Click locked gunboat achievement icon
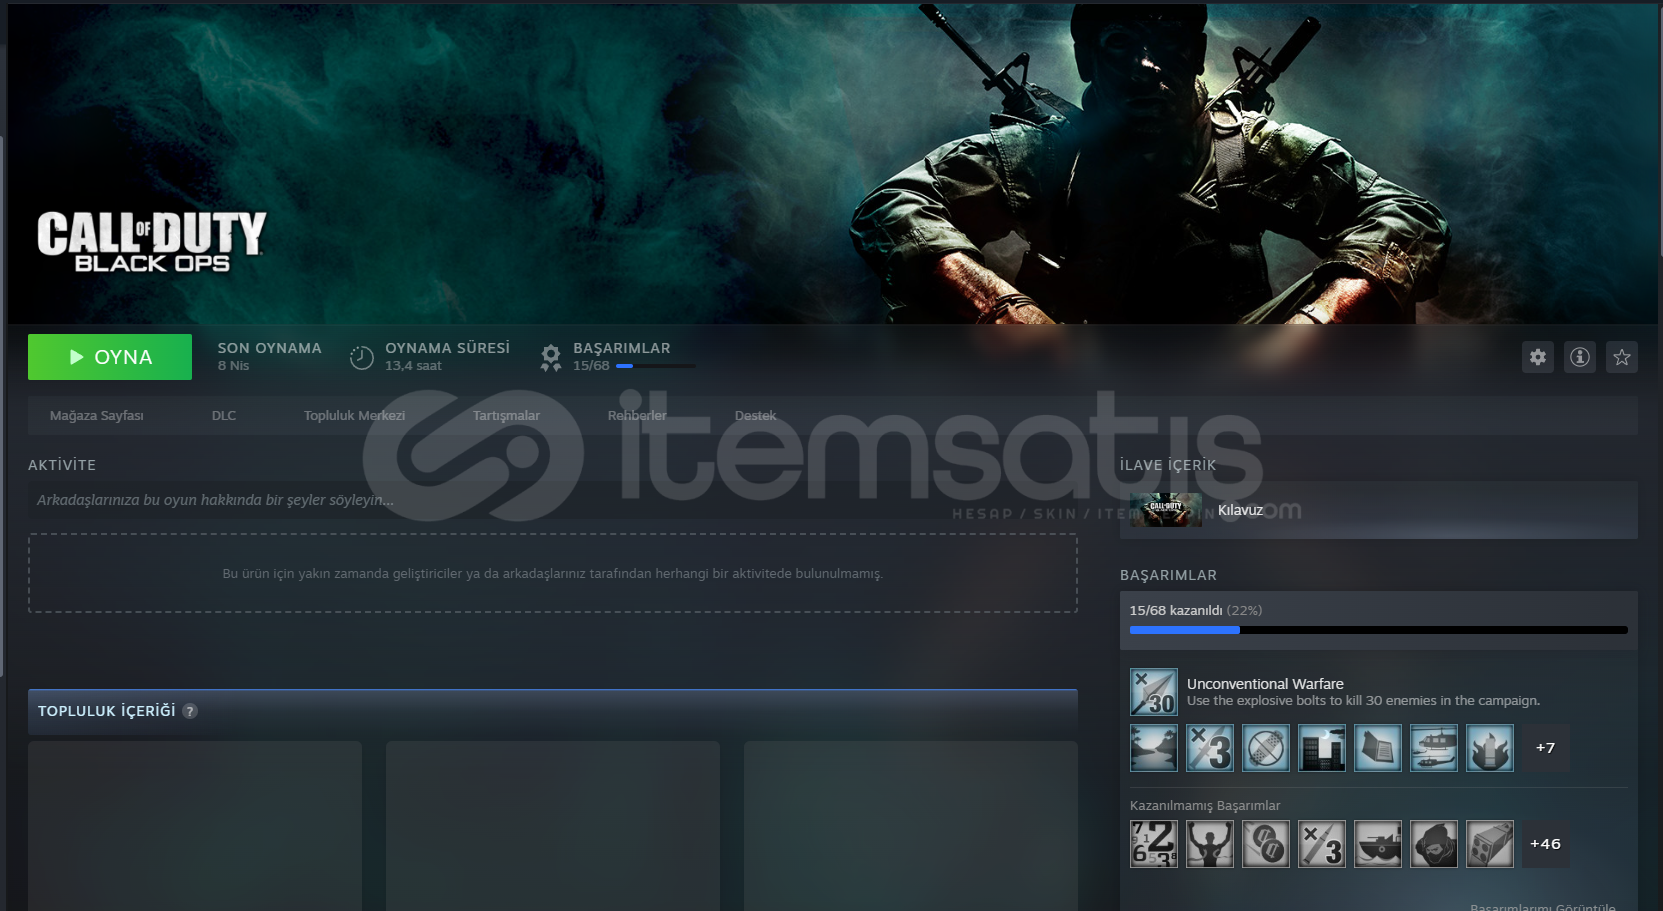The height and width of the screenshot is (911, 1663). tap(1378, 844)
